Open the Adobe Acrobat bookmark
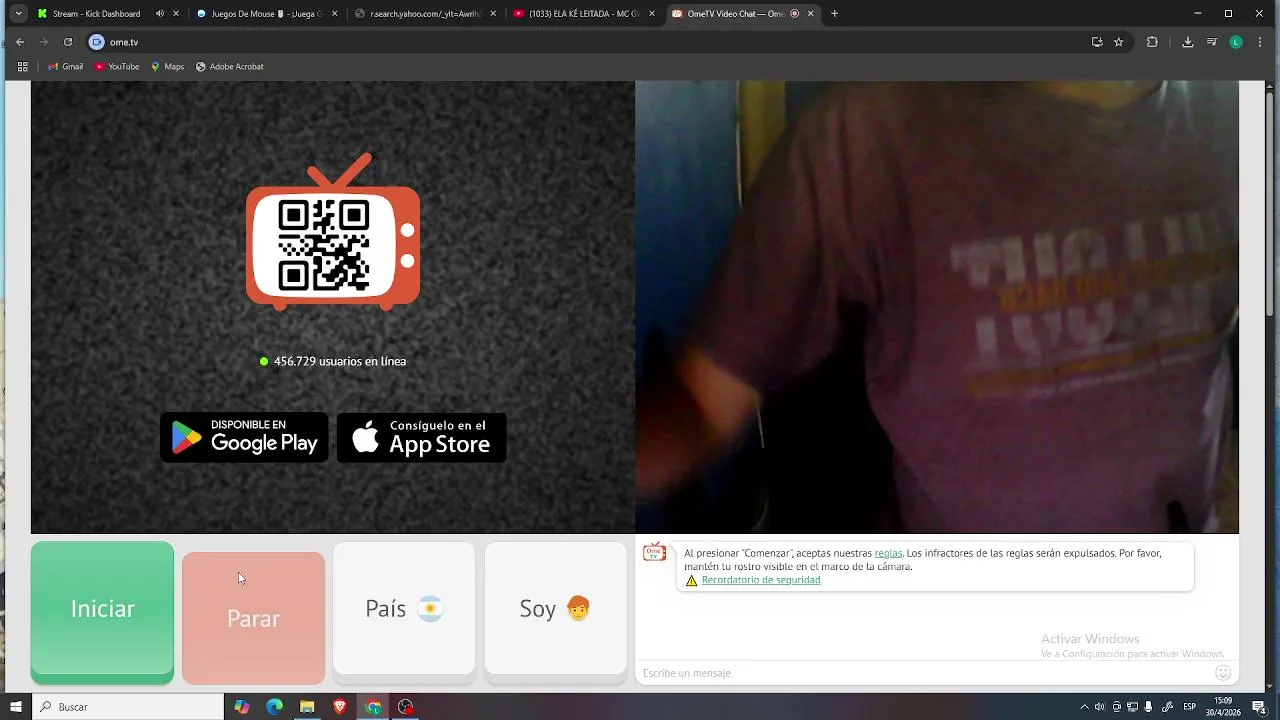This screenshot has width=1280, height=720. click(230, 67)
